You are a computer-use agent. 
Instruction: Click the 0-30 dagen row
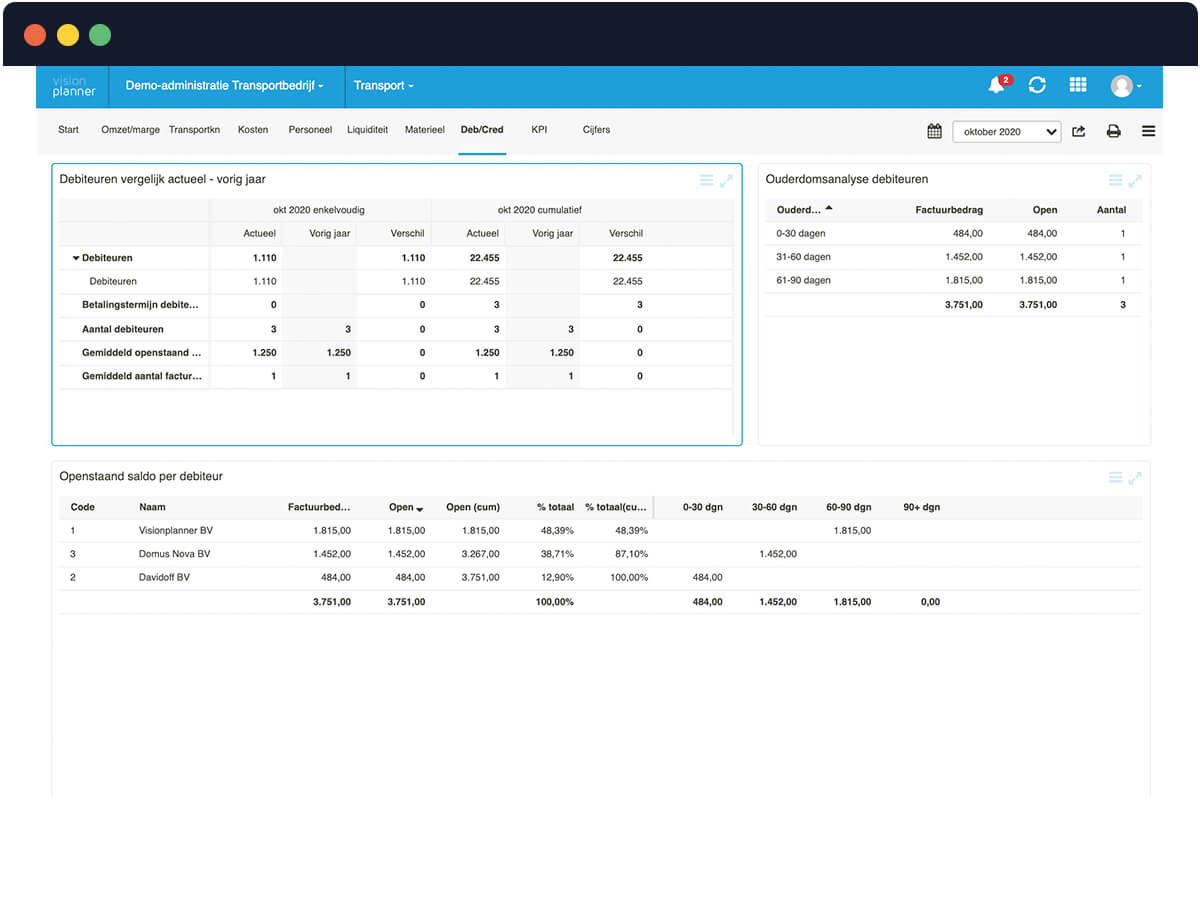pyautogui.click(x=954, y=233)
